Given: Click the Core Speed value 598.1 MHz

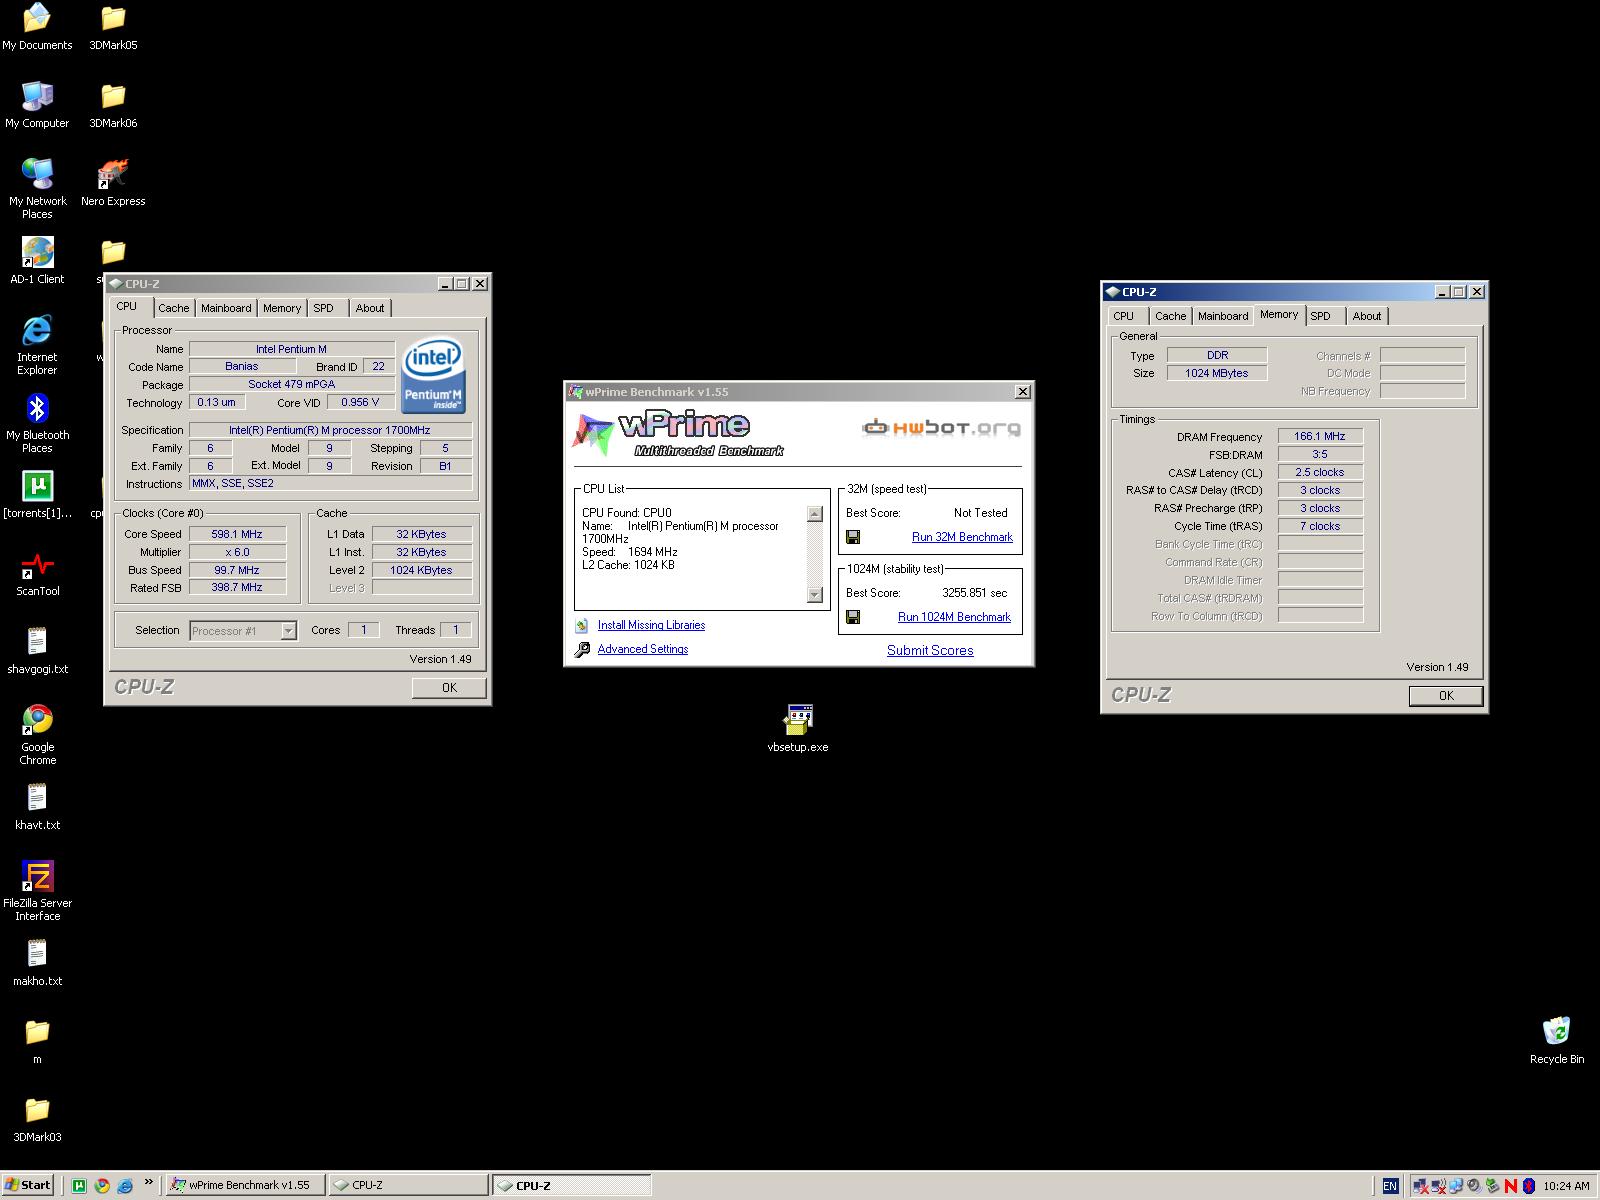Looking at the screenshot, I should coord(237,534).
